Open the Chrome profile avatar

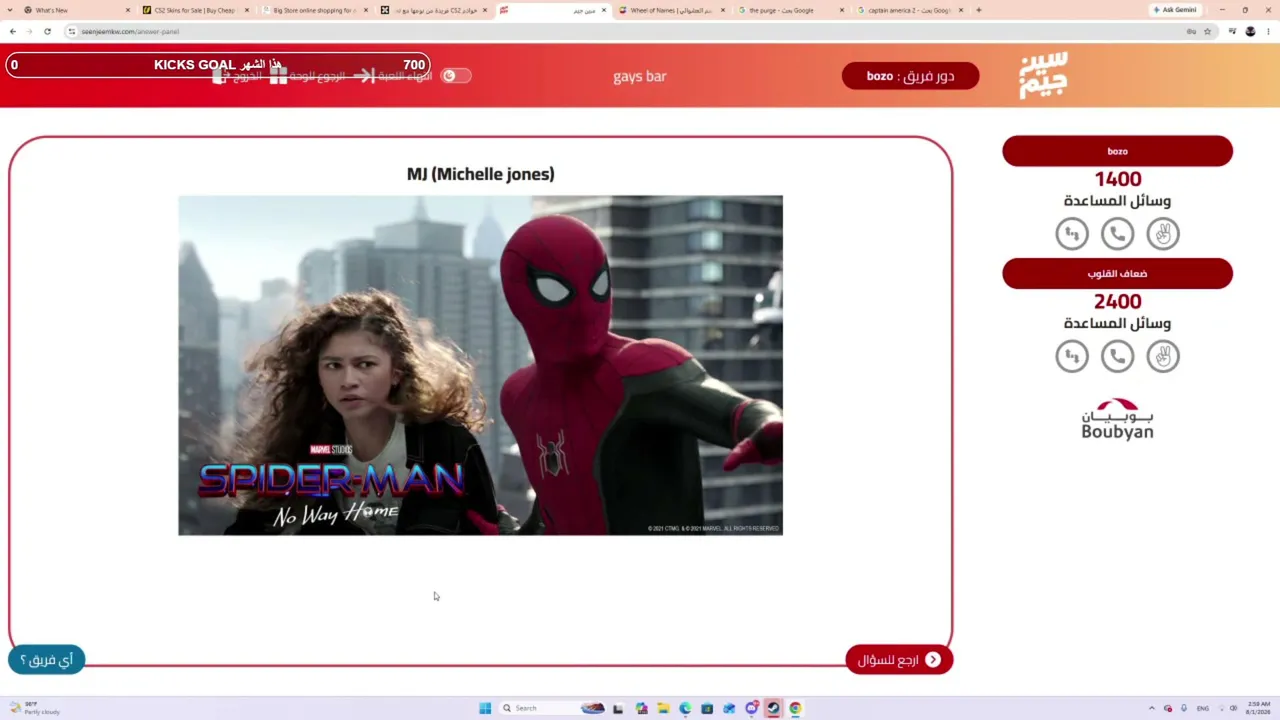pos(1250,31)
